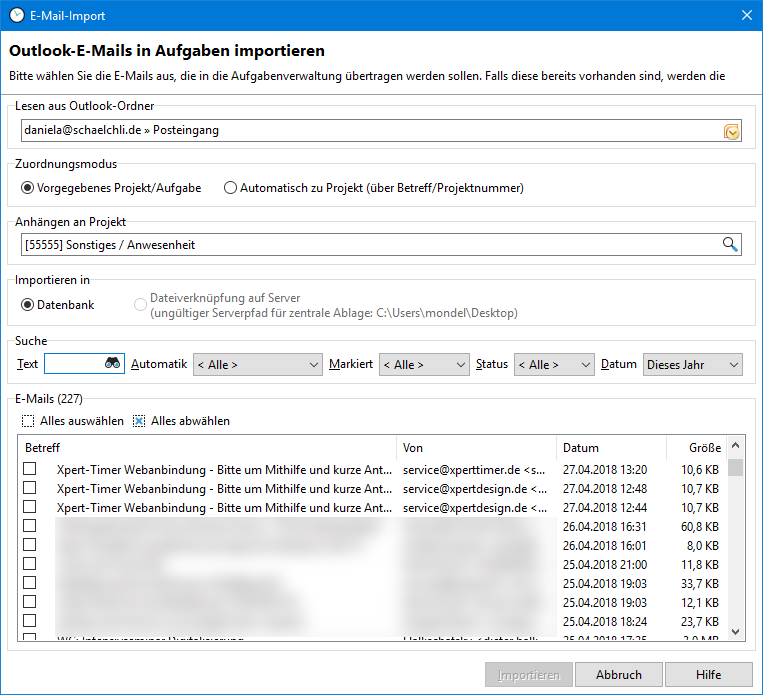Viewport: 763px width, 695px height.
Task: Check the email dated 27.04.2018 12:48
Action: [30, 488]
